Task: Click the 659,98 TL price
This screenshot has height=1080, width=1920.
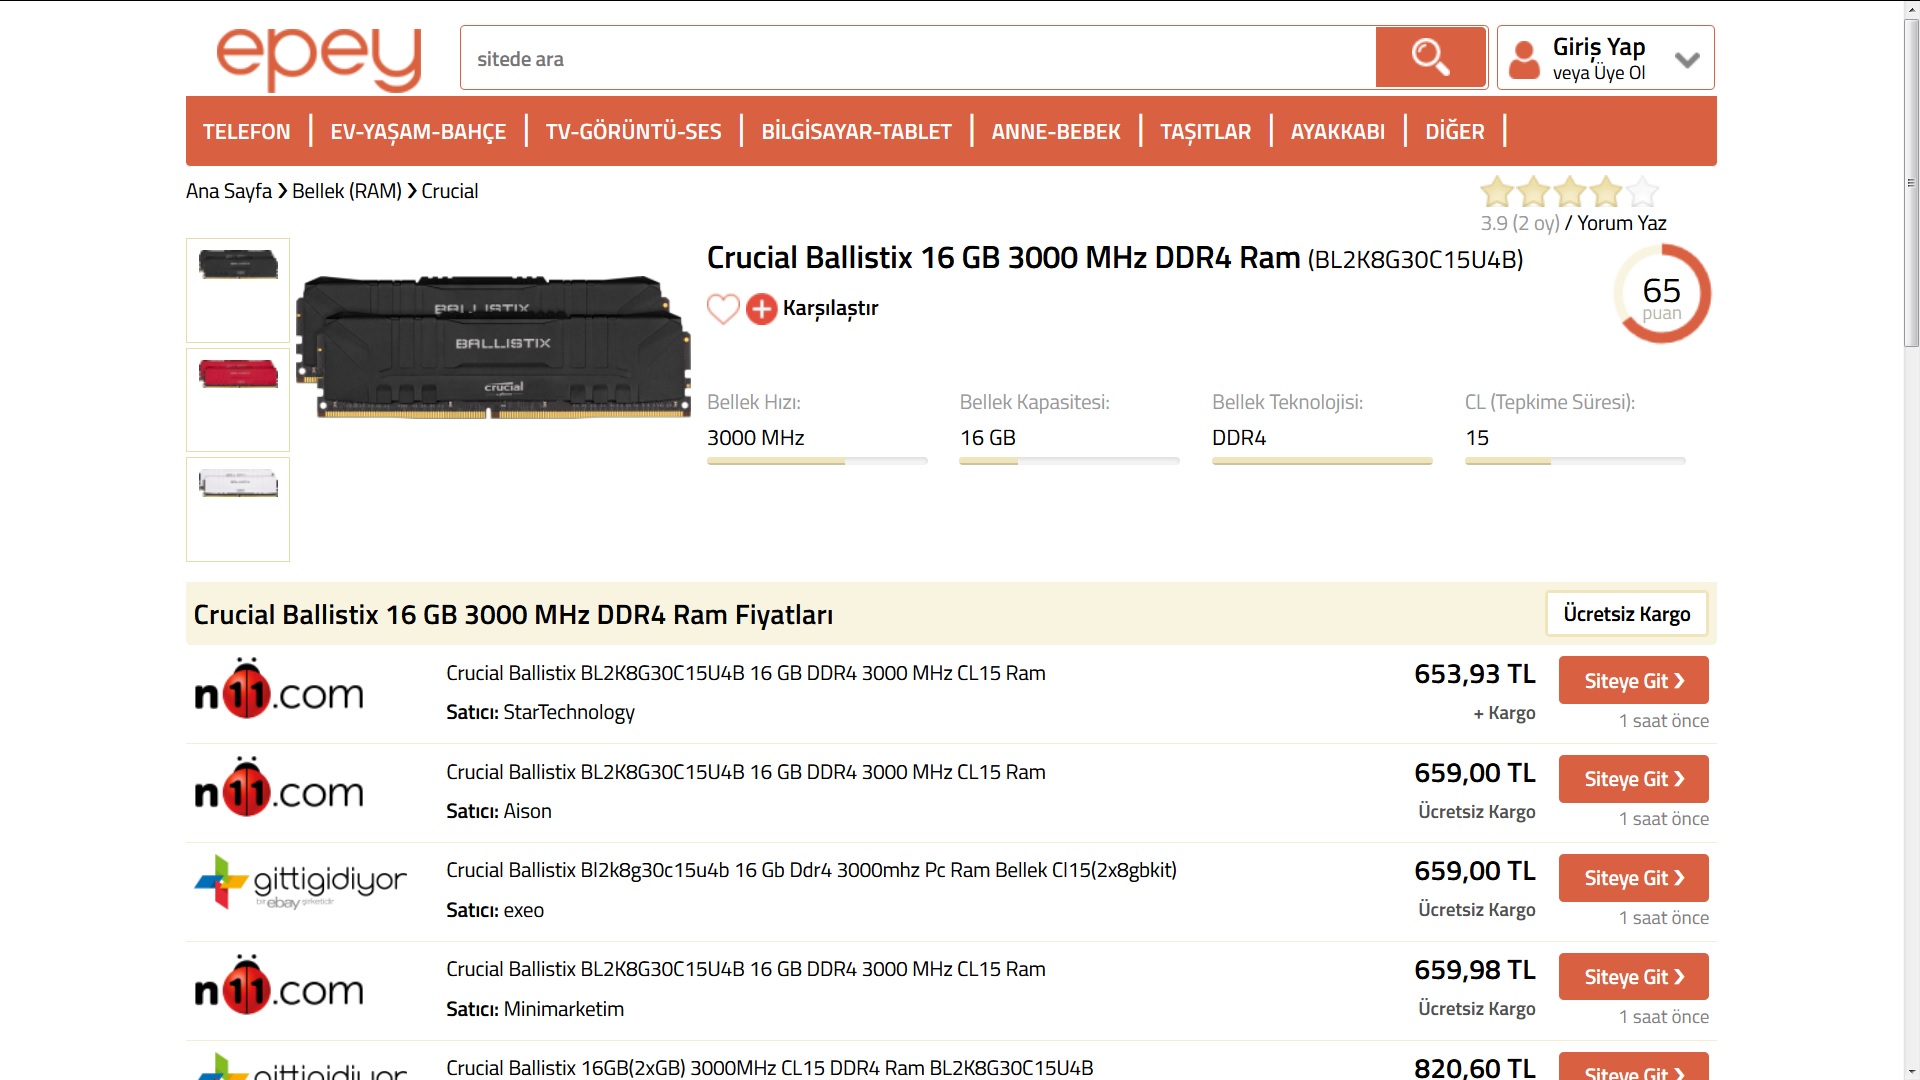Action: tap(1475, 970)
